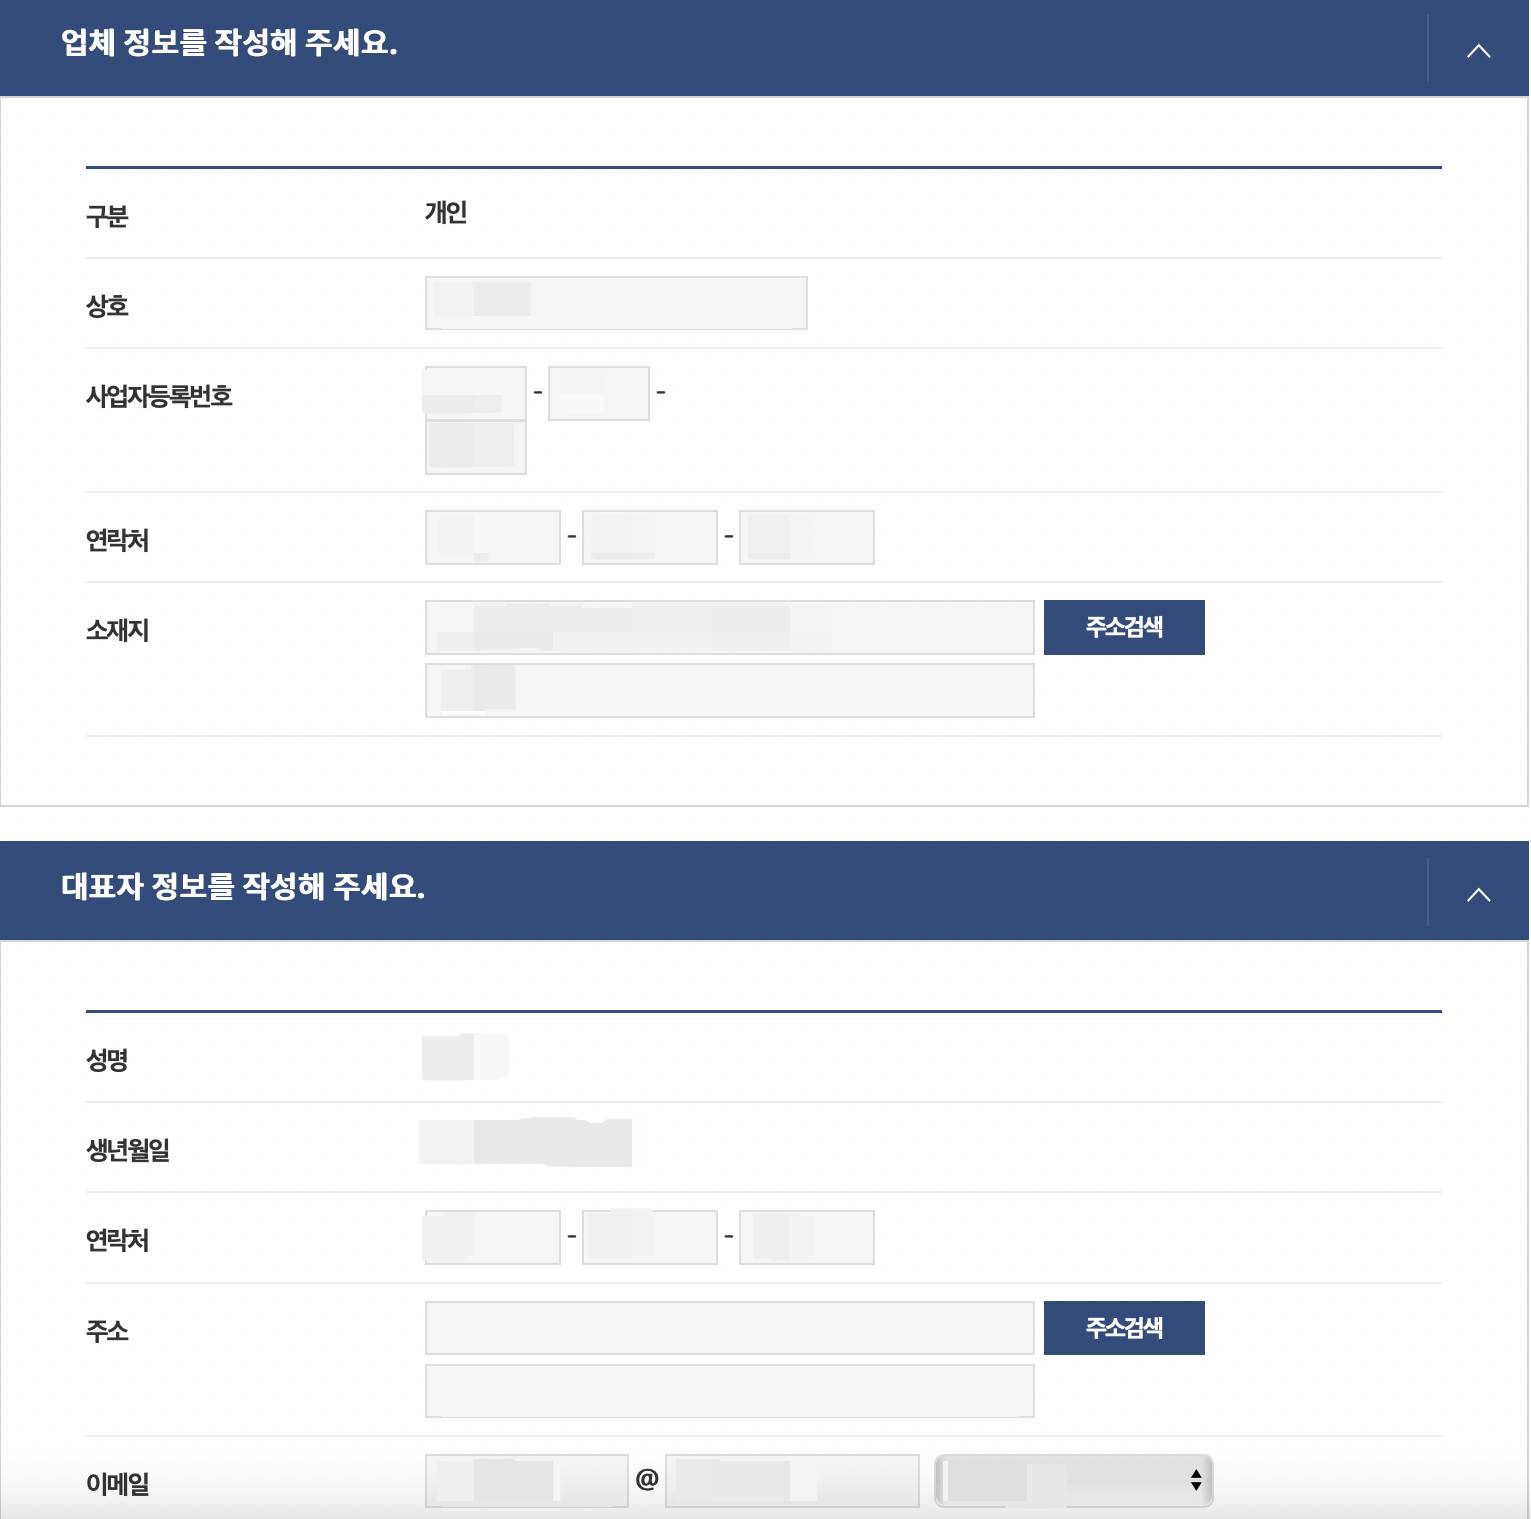This screenshot has width=1531, height=1519.
Task: Click the last 연락처 box under 대표자 정보
Action: (806, 1237)
